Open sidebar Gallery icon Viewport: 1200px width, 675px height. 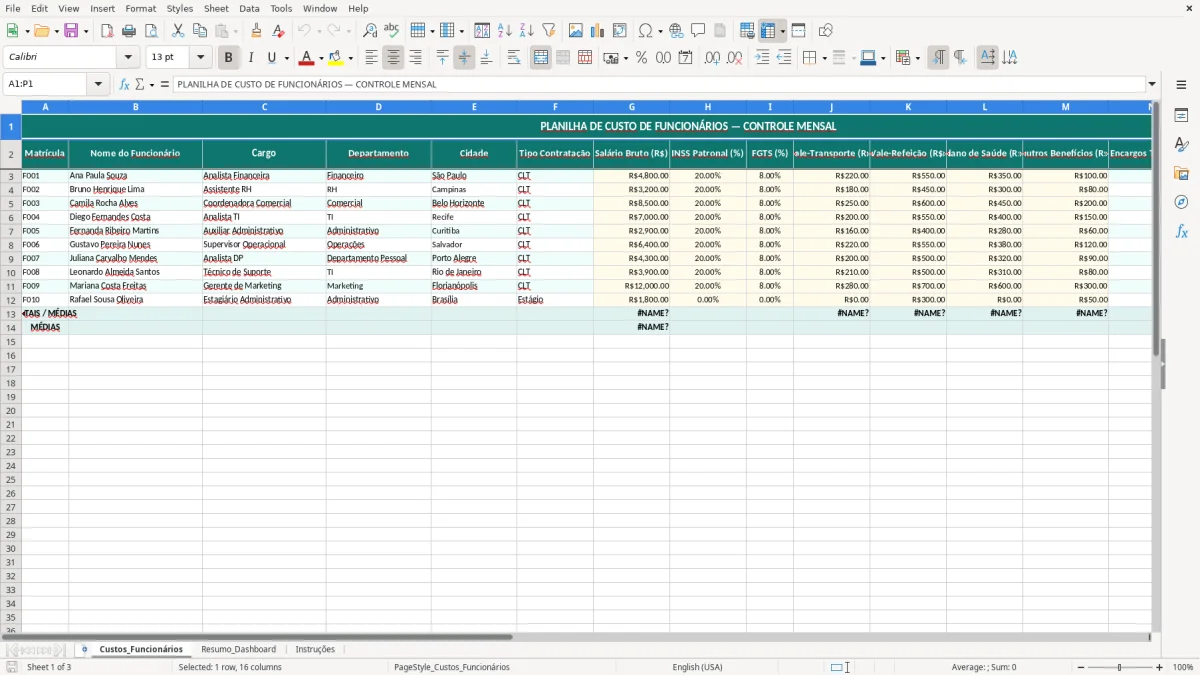click(1181, 173)
